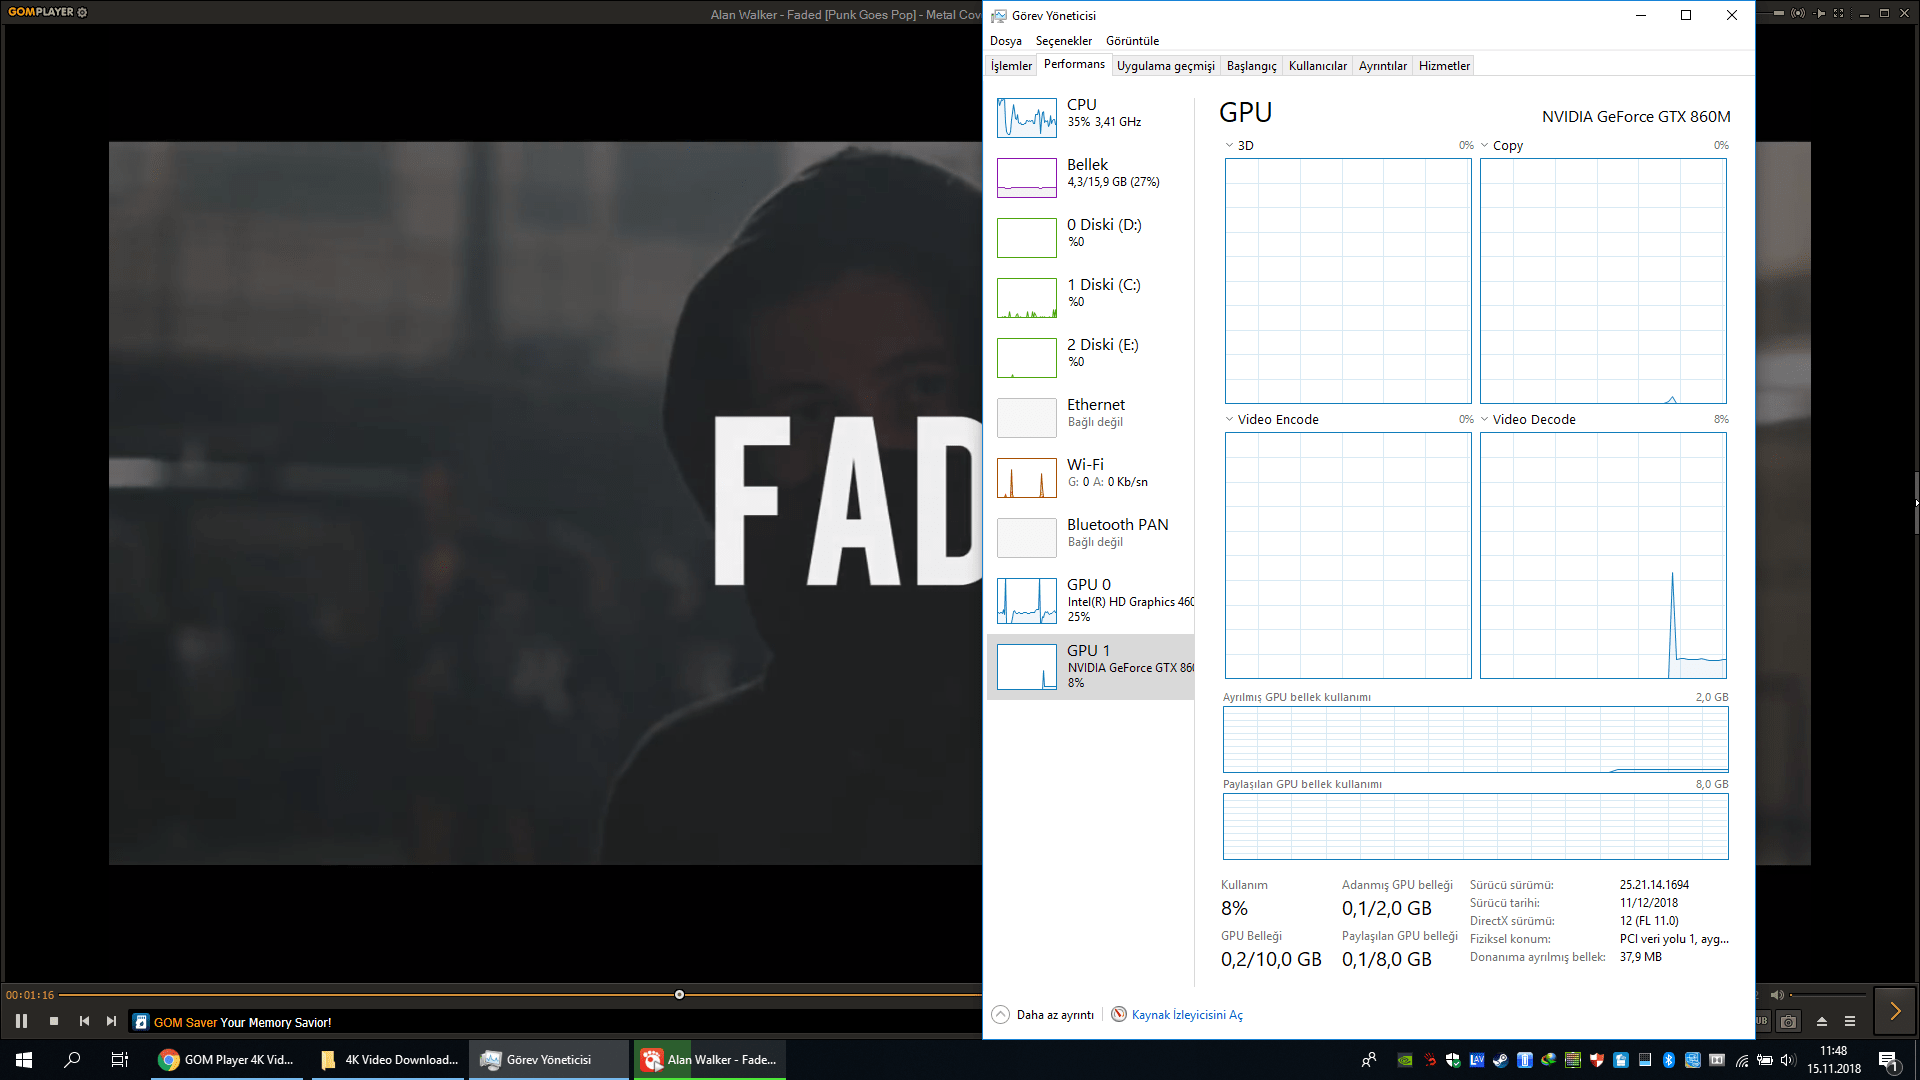Screen dimensions: 1920x1080
Task: Click the Video Decode usage graph
Action: pos(1603,555)
